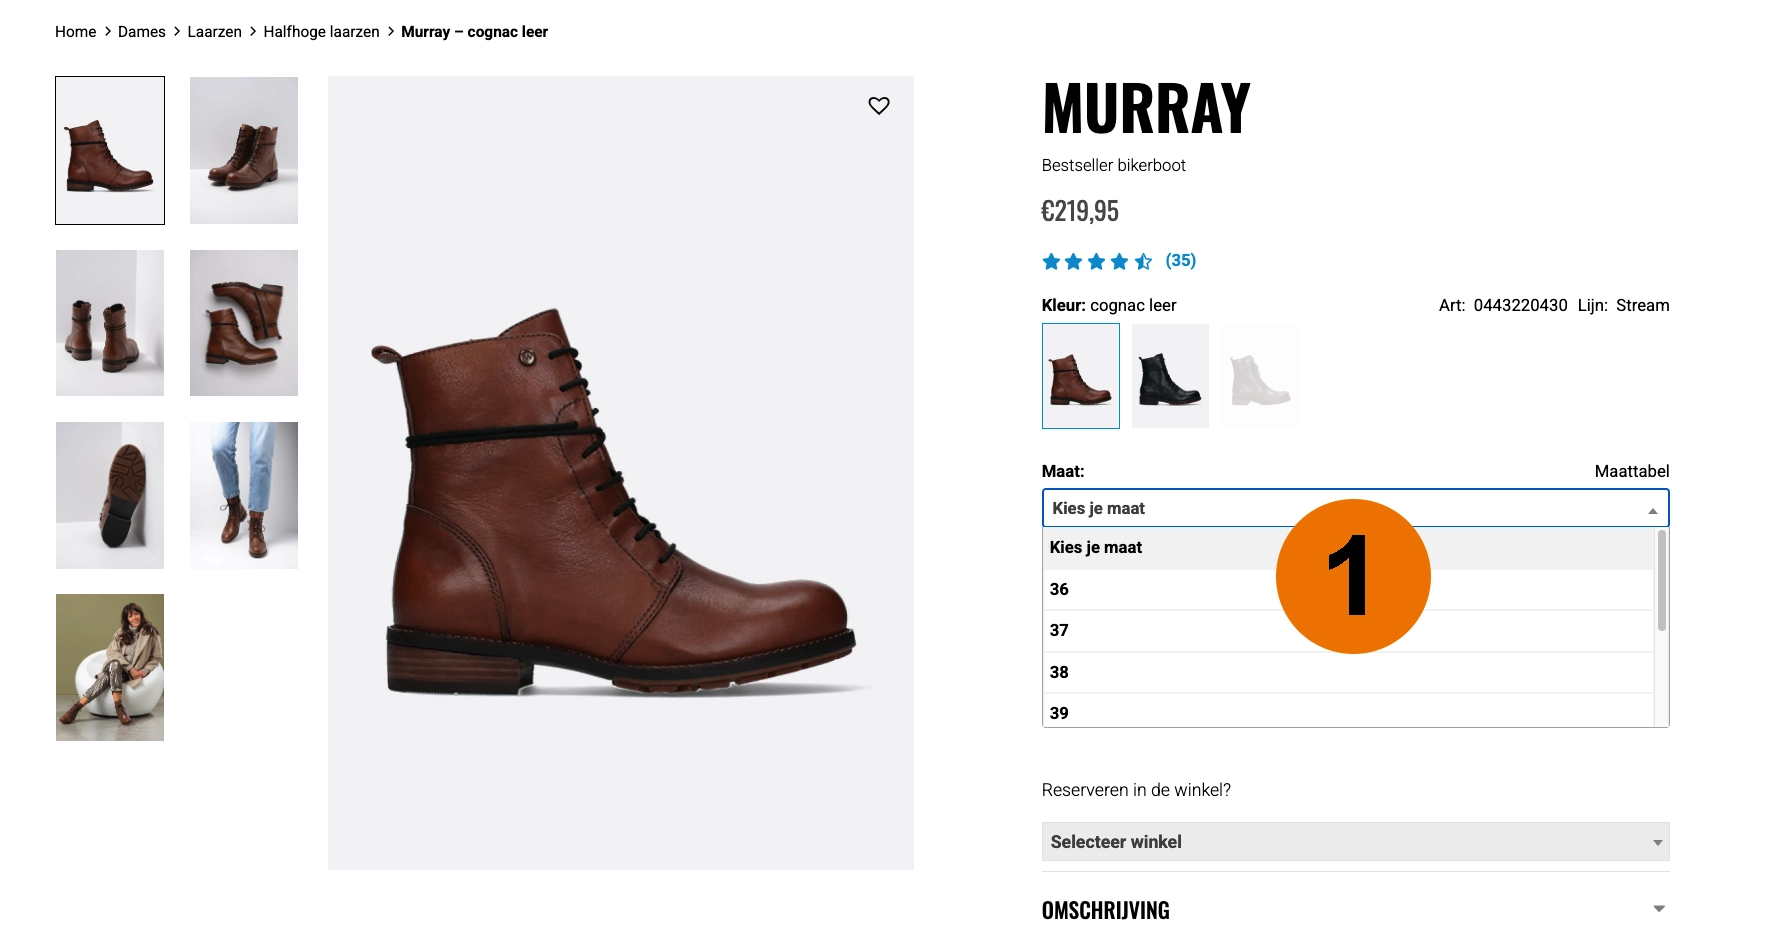Image resolution: width=1768 pixels, height=946 pixels.
Task: Collapse the Kies je maat dropdown
Action: (1355, 508)
